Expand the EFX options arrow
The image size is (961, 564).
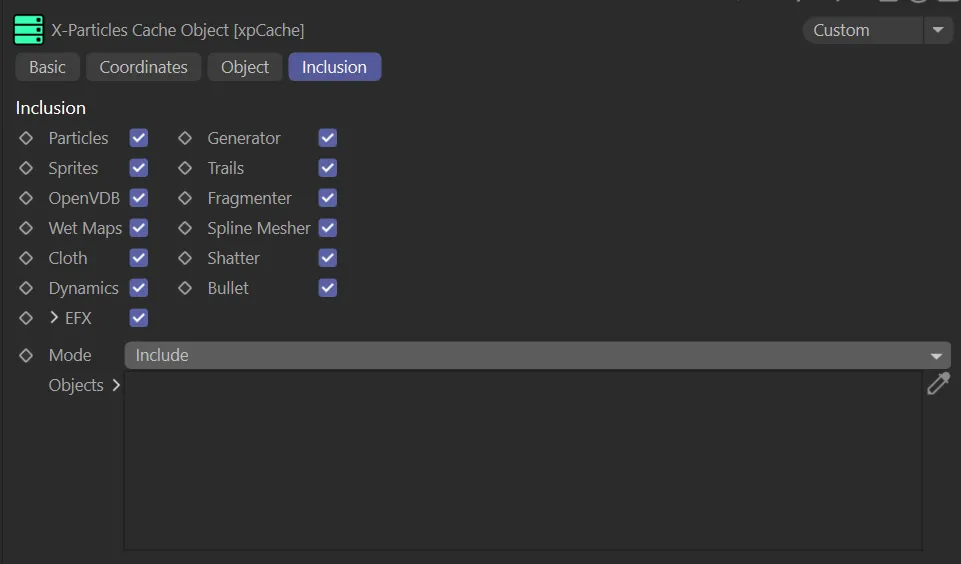click(x=54, y=318)
